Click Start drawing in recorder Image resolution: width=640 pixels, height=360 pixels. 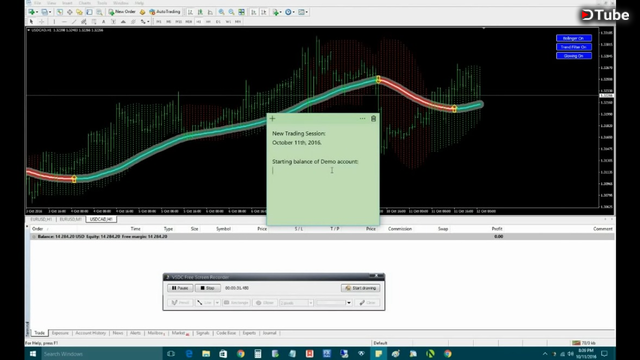tap(360, 288)
